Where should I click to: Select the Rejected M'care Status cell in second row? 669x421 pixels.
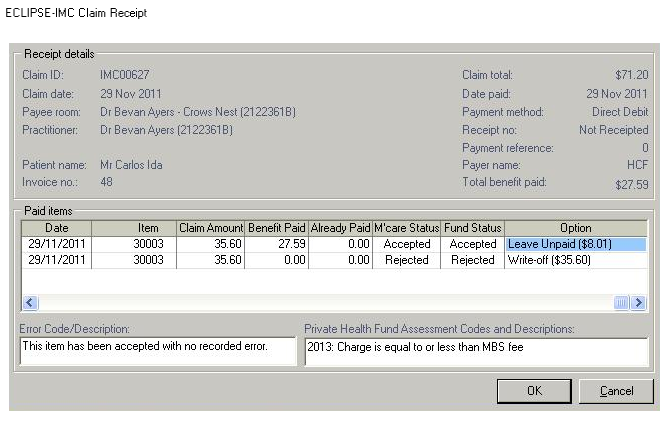pos(407,260)
